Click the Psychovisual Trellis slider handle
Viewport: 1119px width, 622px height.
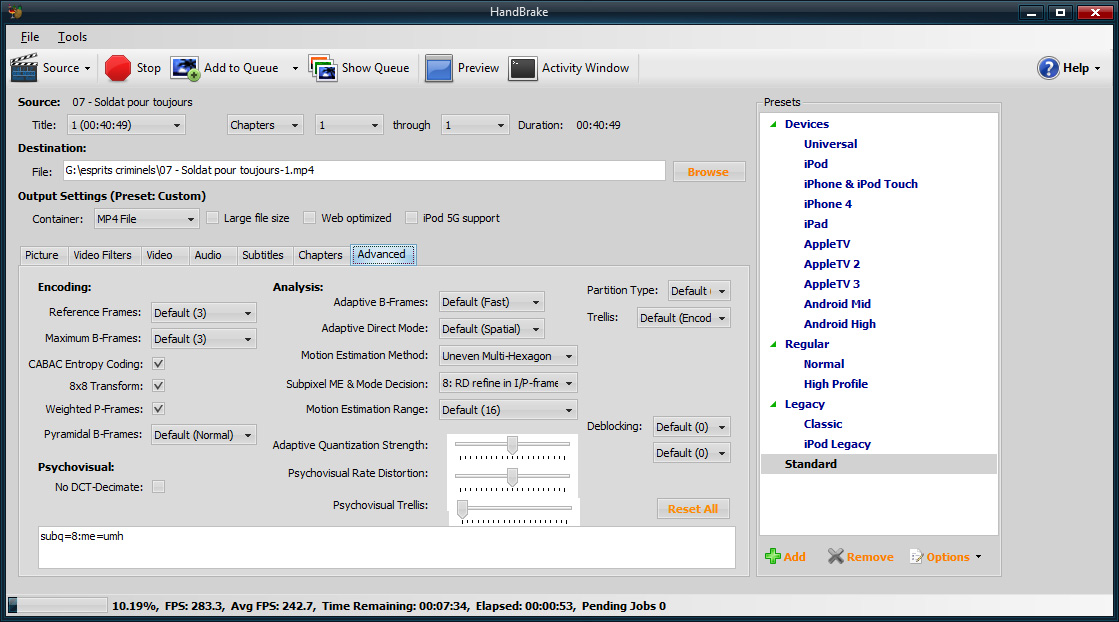(x=462, y=509)
